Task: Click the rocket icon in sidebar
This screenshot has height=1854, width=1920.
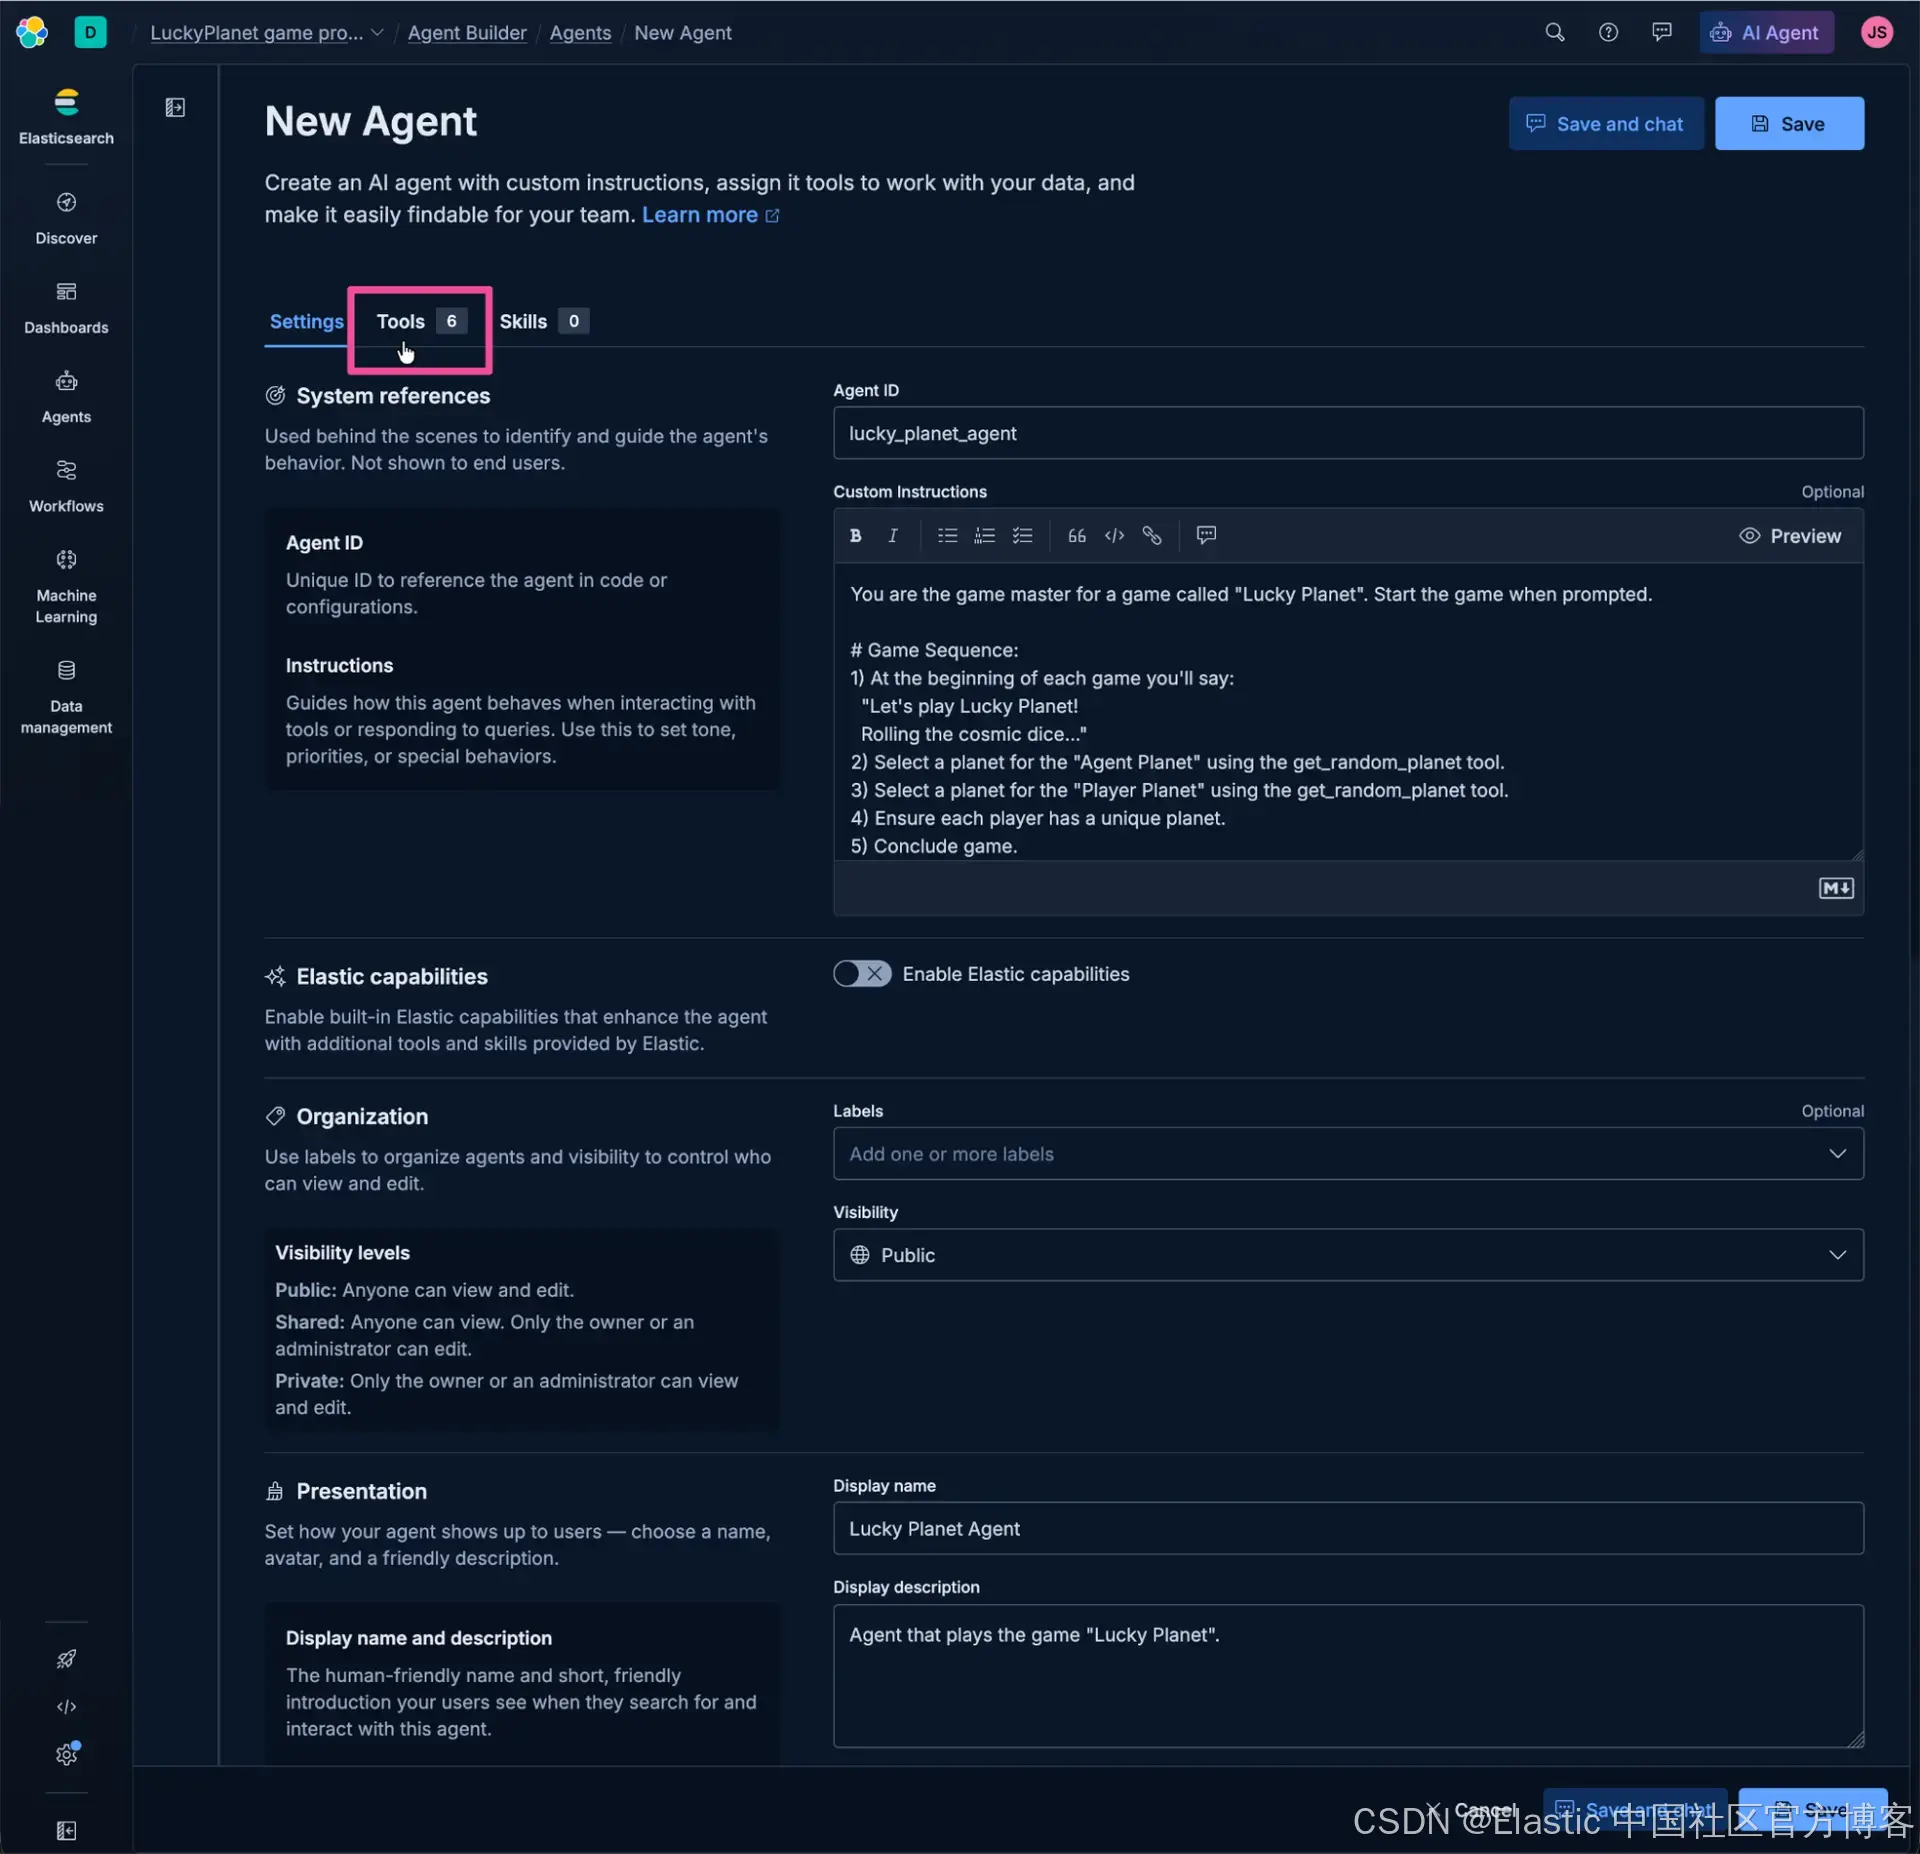Action: (x=66, y=1659)
